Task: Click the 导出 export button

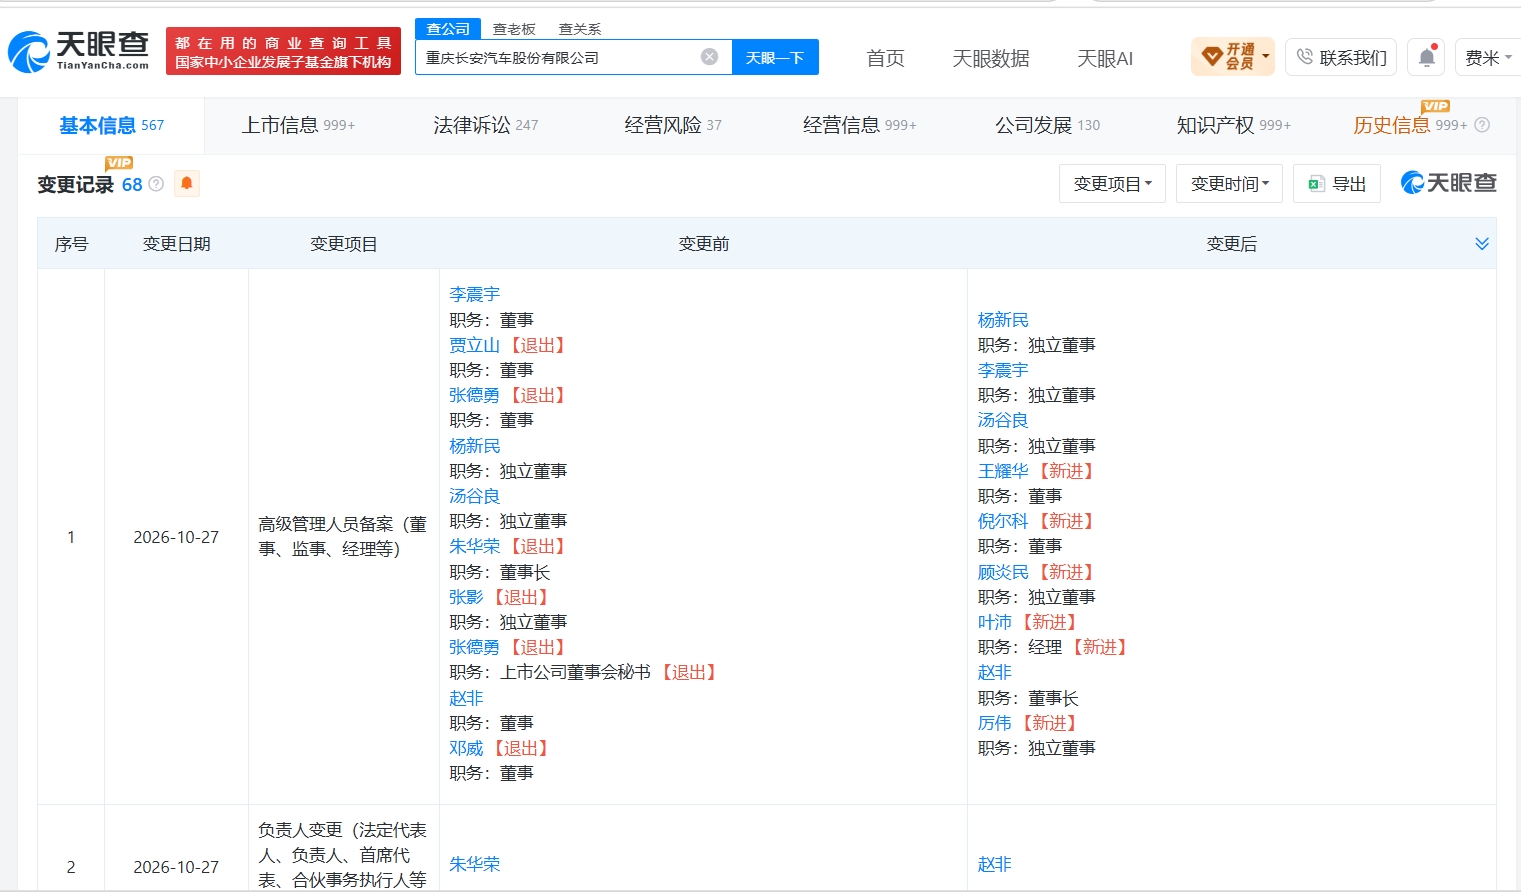Action: [1336, 184]
